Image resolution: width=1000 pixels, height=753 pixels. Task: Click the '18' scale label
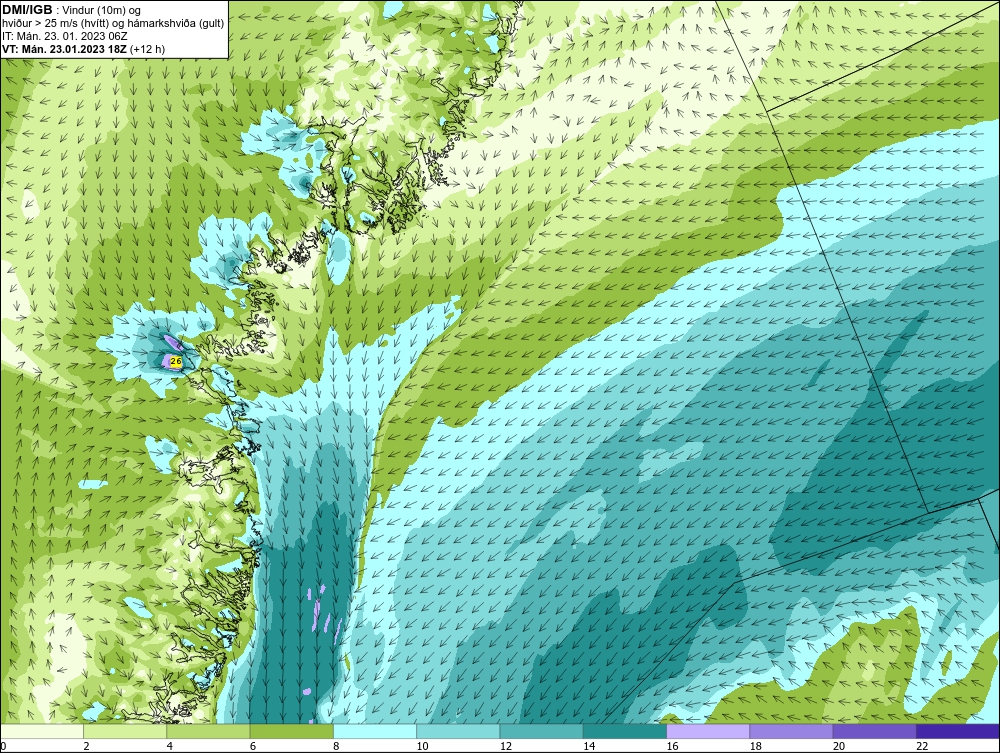(x=755, y=747)
